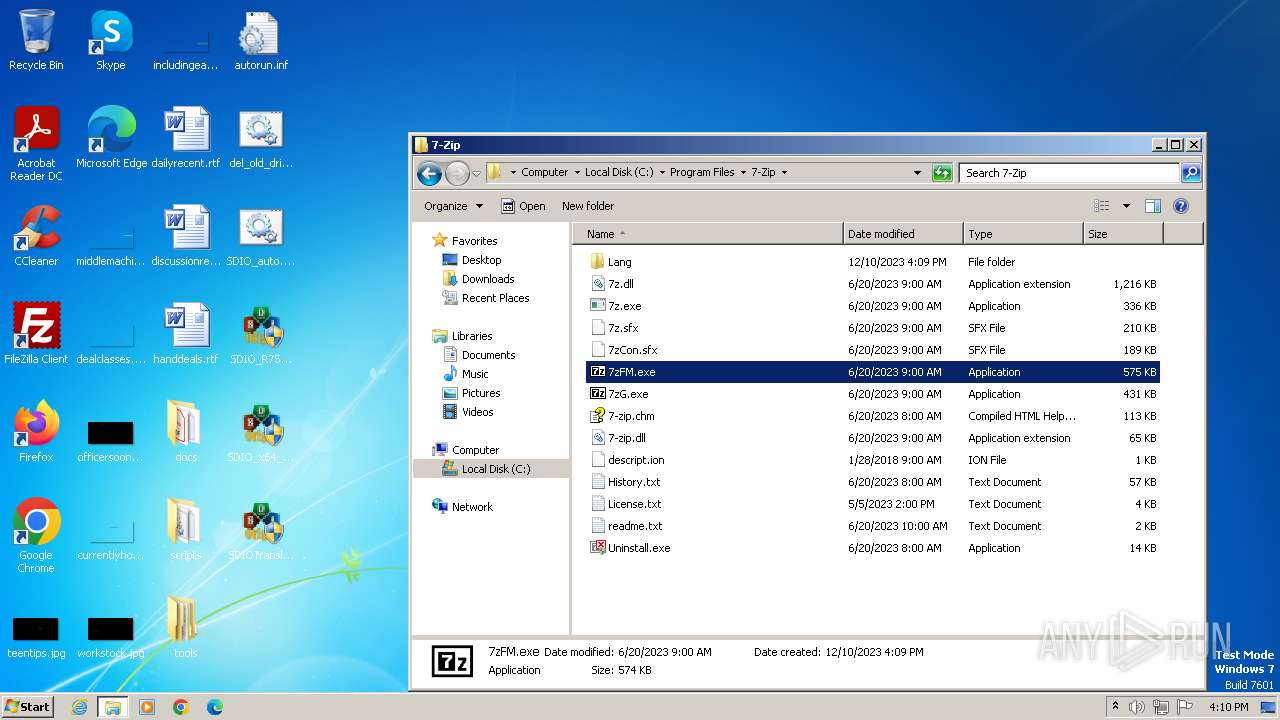Click the Open toolbar button
This screenshot has width=1280, height=720.
523,206
